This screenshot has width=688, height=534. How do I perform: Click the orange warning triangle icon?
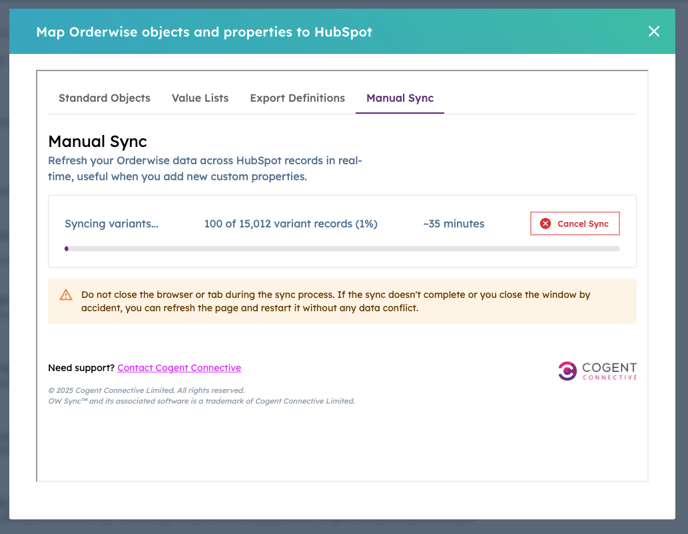click(66, 295)
